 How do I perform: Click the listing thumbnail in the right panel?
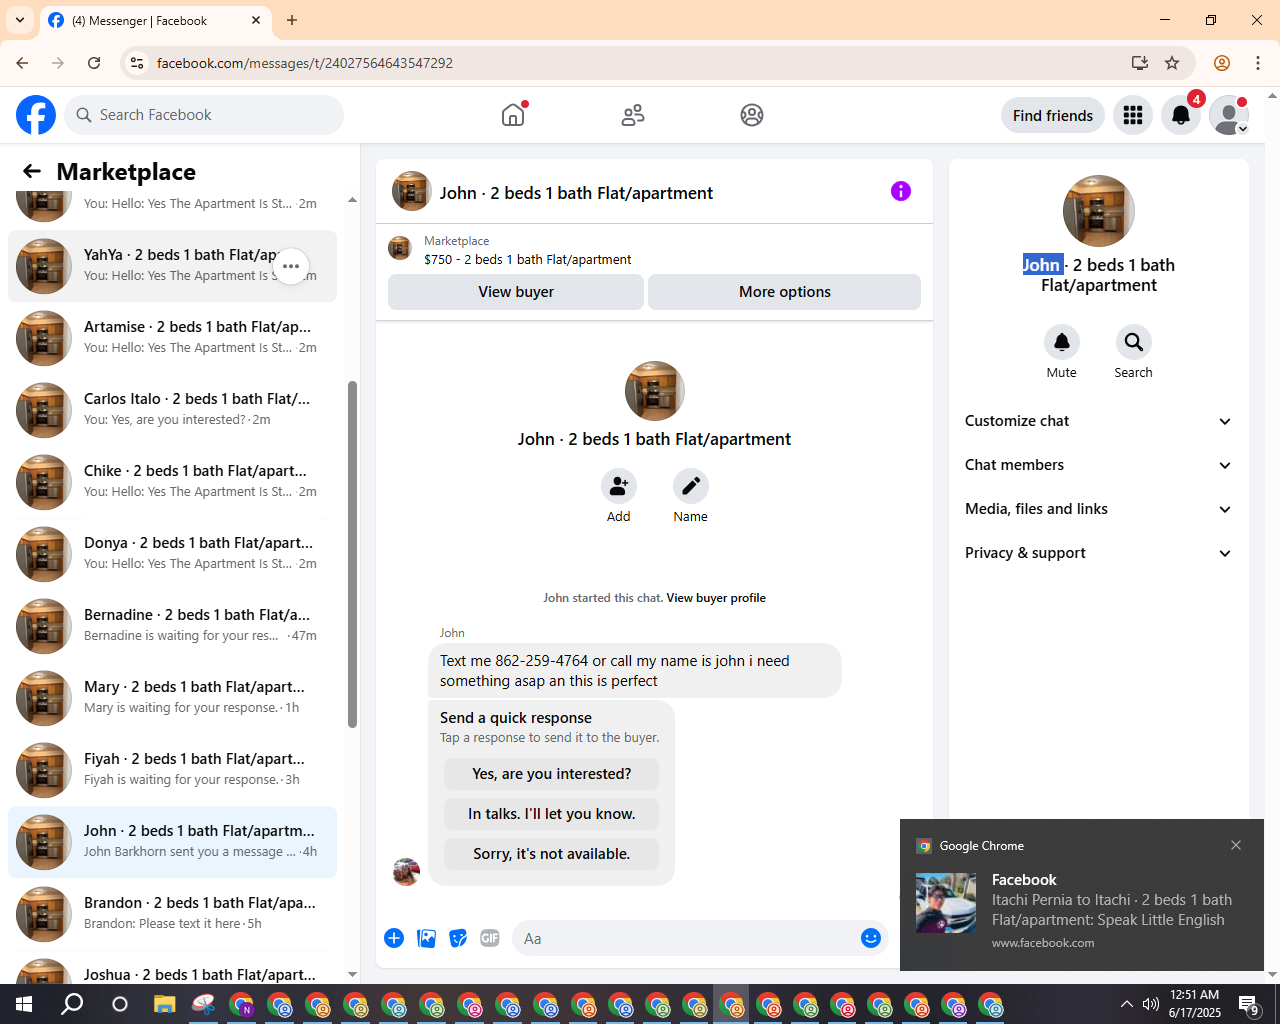coord(1099,211)
